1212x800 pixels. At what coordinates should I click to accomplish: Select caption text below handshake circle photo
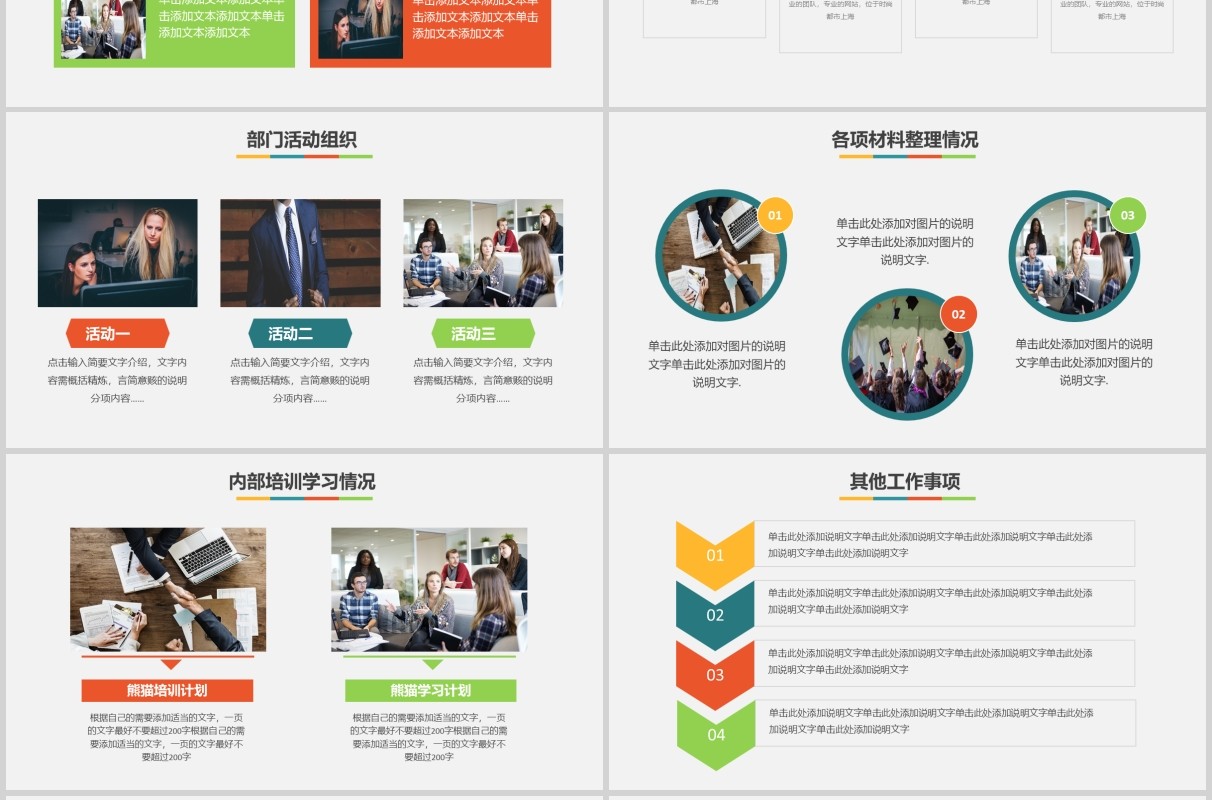[717, 364]
